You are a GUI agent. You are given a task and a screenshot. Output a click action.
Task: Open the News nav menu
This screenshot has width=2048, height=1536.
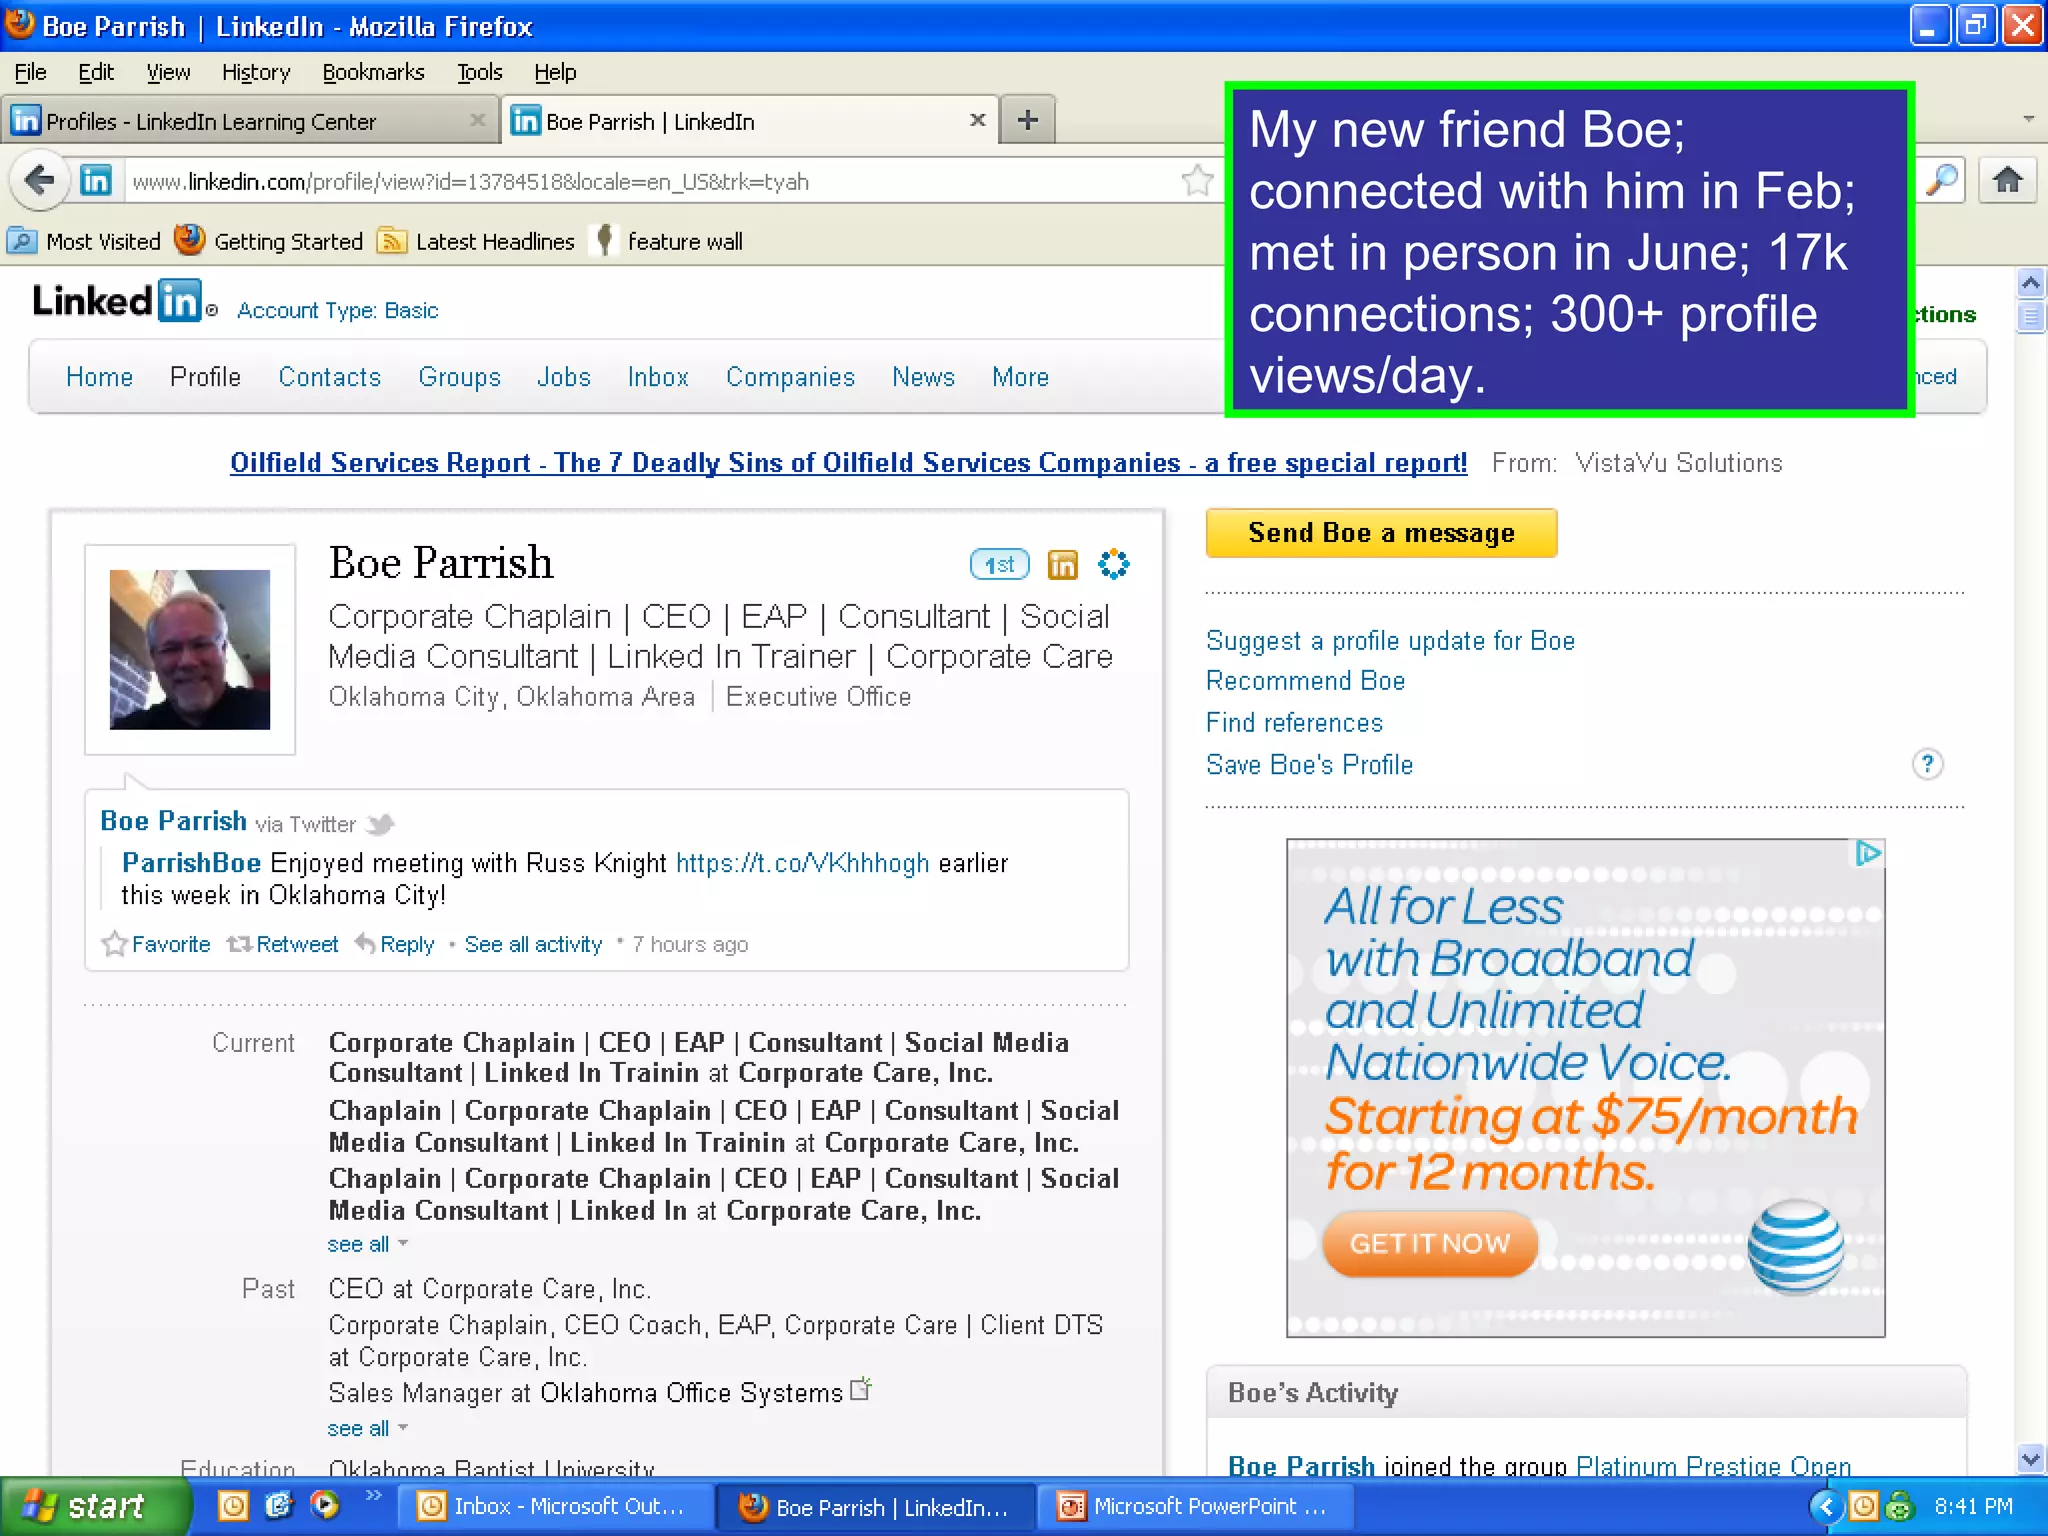click(x=923, y=377)
